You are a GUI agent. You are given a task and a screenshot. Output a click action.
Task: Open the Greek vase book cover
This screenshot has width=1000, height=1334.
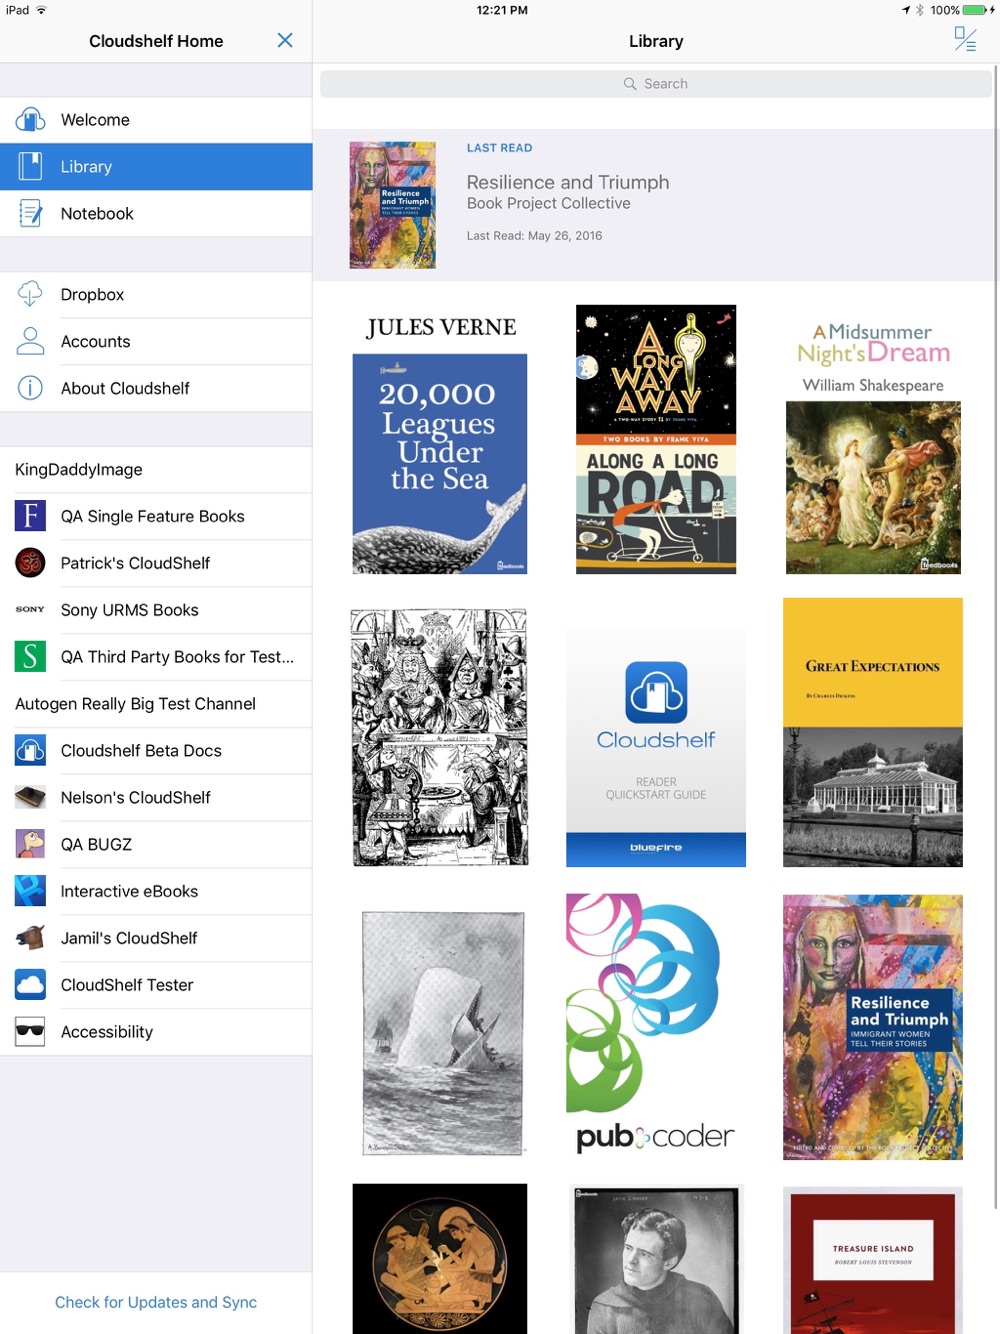tap(440, 1258)
